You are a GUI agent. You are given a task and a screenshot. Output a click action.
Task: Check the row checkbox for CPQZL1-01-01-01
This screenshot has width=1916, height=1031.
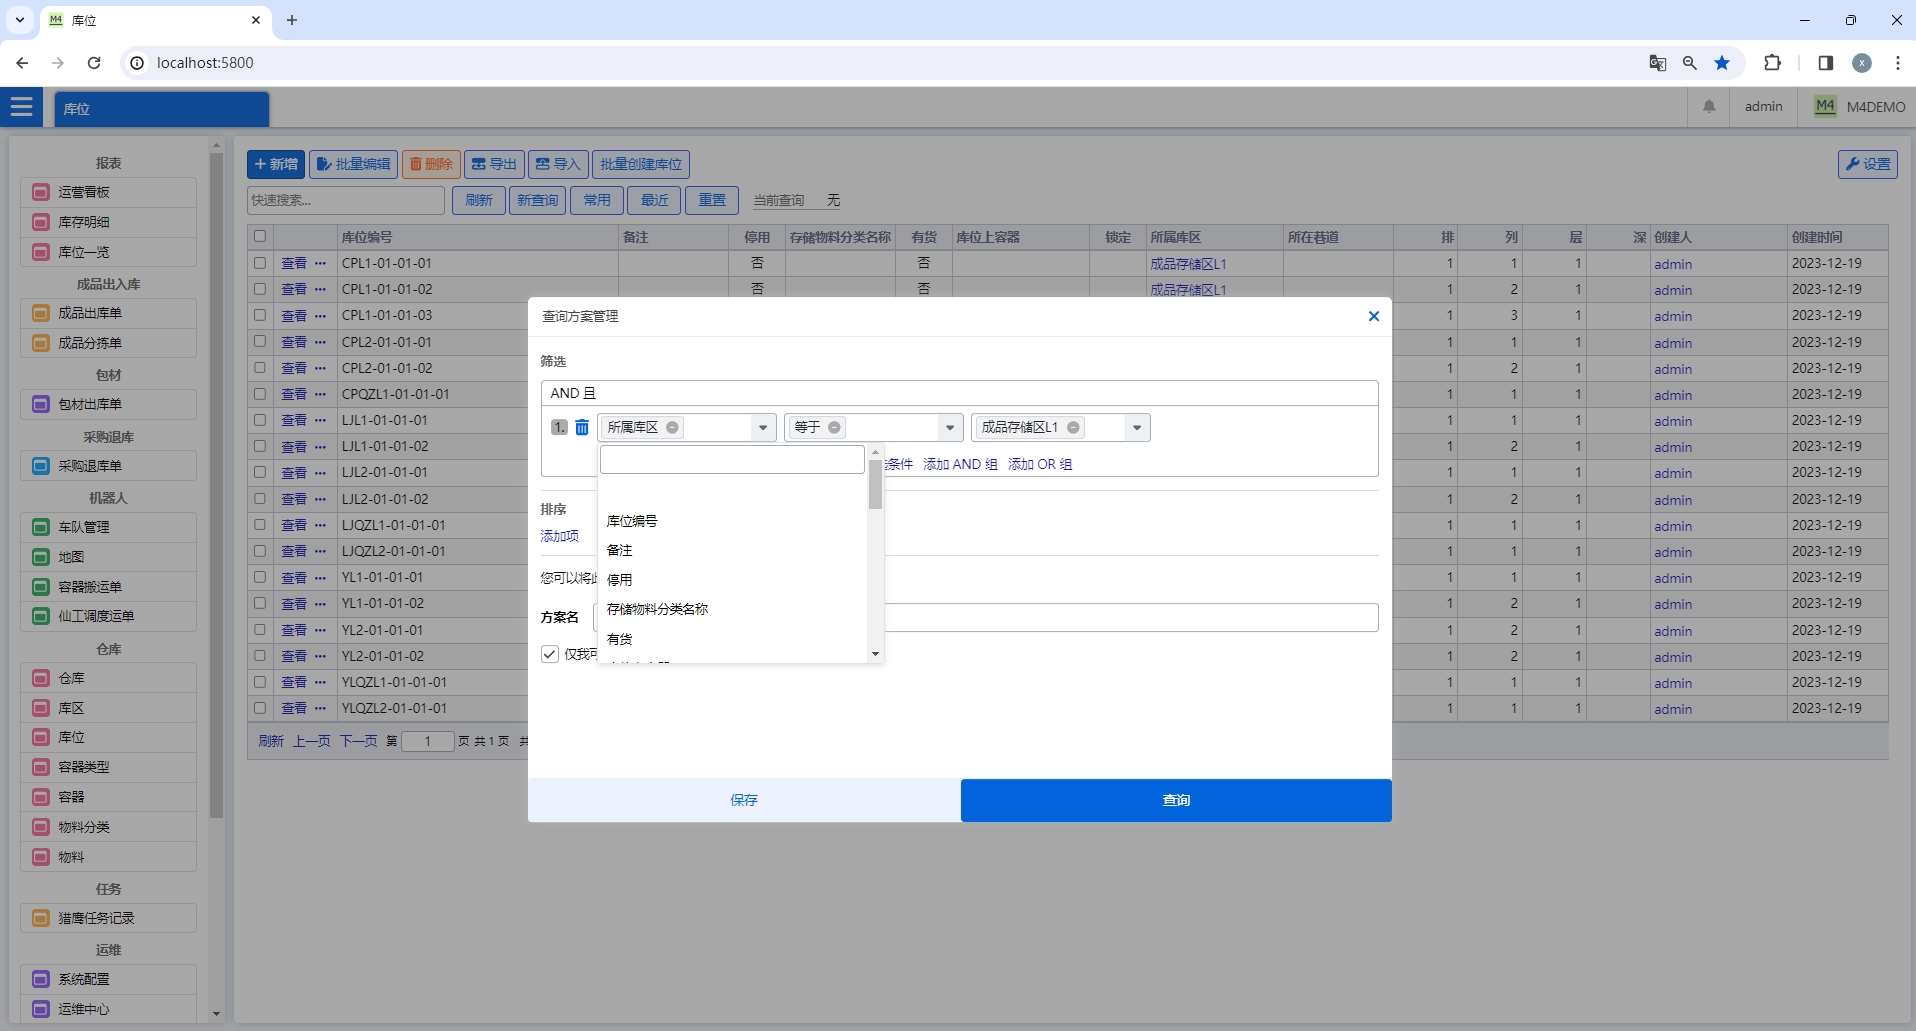pyautogui.click(x=260, y=394)
